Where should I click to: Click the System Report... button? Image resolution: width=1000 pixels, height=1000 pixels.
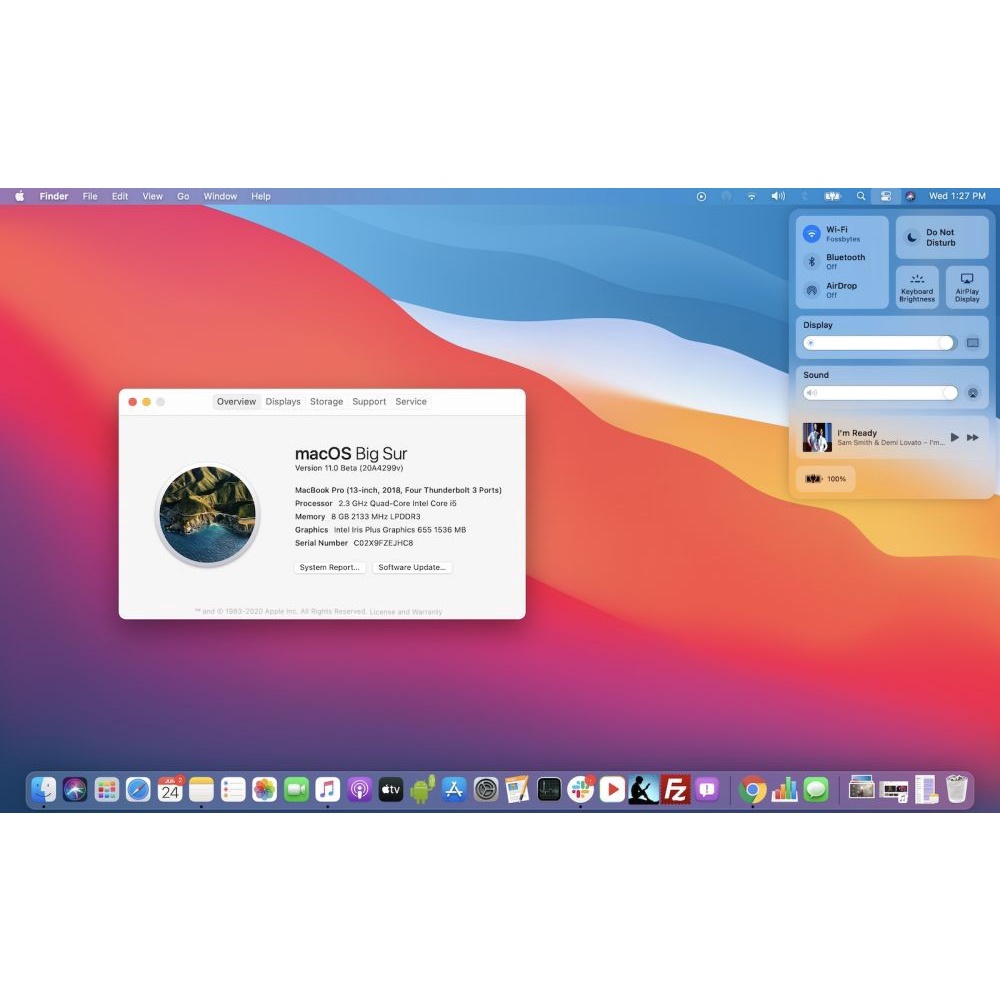(330, 567)
